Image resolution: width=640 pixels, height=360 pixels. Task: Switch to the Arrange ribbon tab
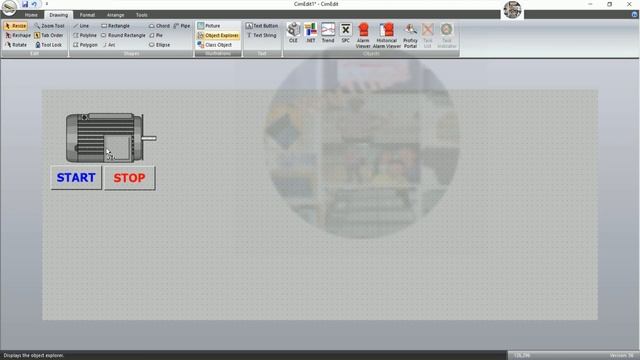(x=116, y=15)
